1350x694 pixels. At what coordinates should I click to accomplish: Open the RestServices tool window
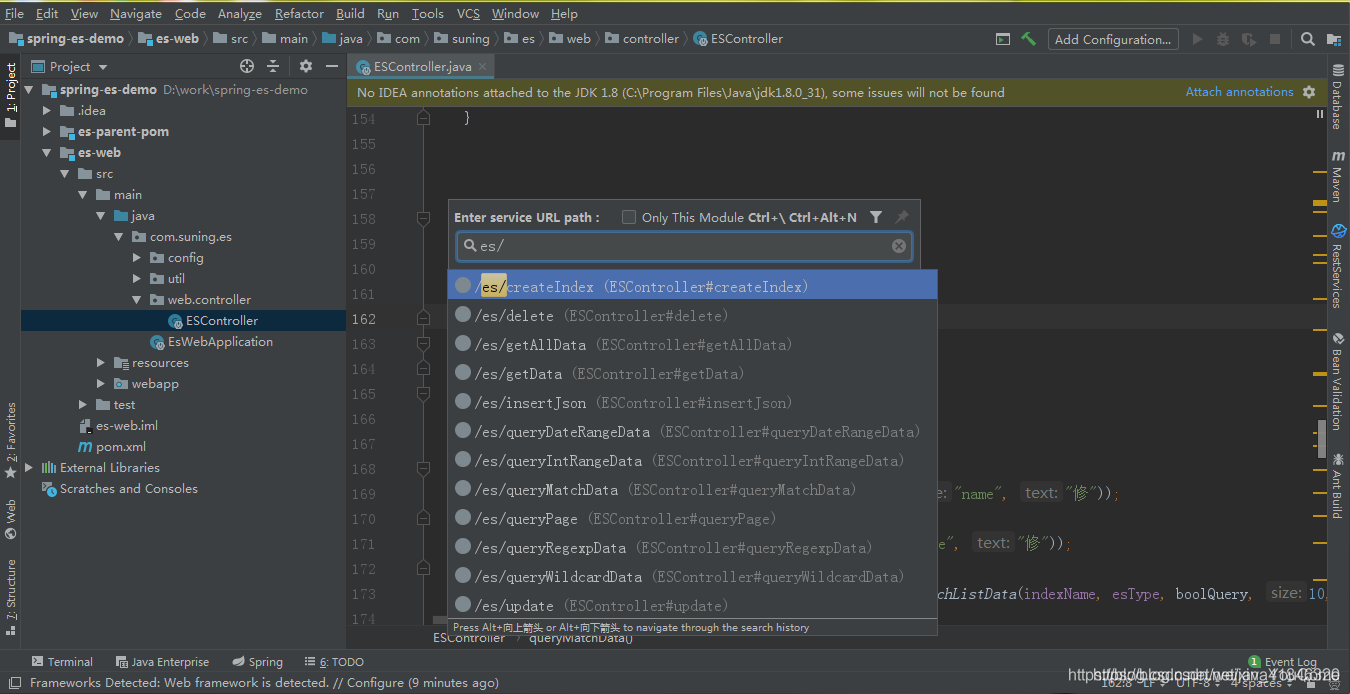click(x=1337, y=265)
